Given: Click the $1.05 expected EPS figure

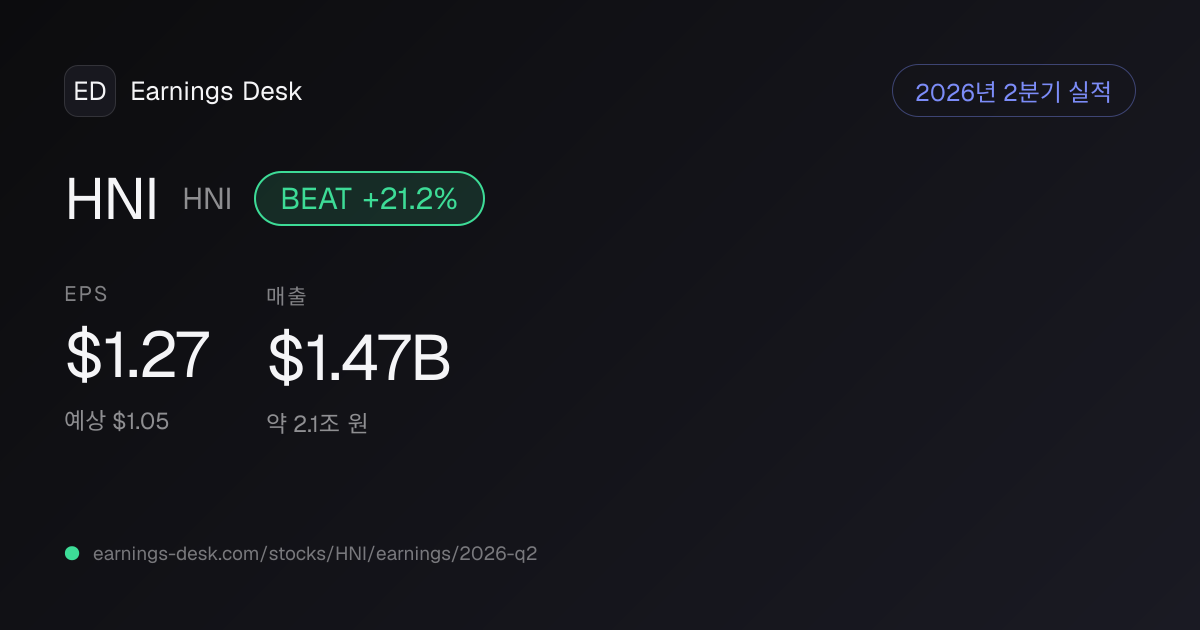Looking at the screenshot, I should (x=141, y=421).
